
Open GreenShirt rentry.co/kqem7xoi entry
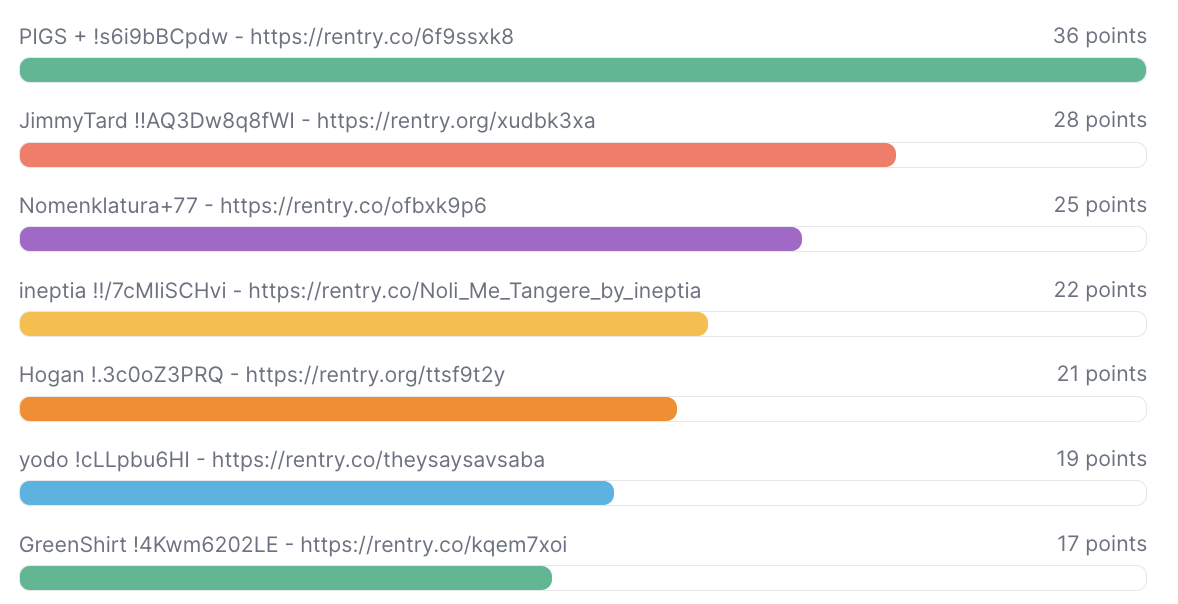(293, 545)
